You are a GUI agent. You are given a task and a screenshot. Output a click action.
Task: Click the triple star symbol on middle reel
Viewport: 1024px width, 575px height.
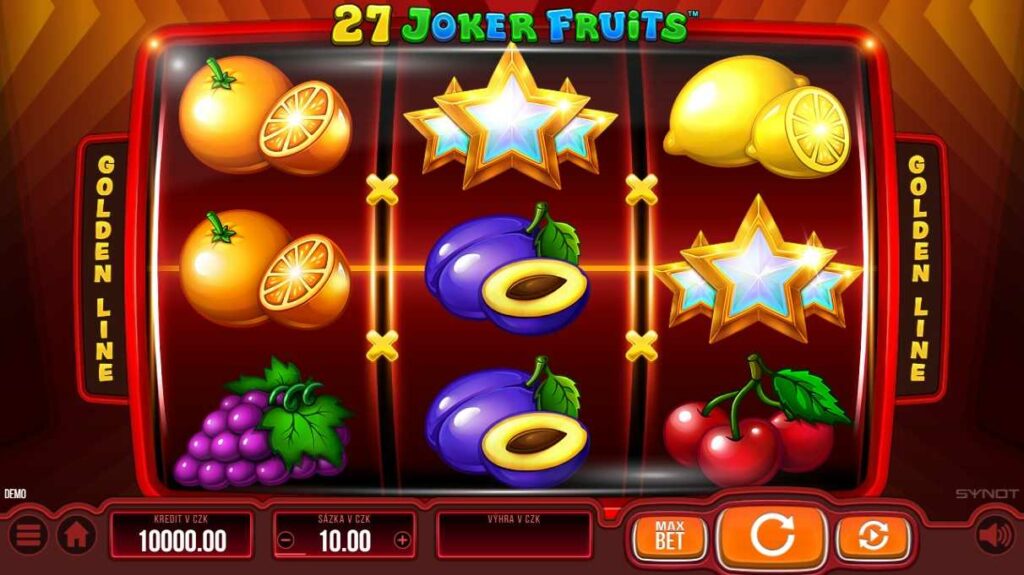click(511, 118)
